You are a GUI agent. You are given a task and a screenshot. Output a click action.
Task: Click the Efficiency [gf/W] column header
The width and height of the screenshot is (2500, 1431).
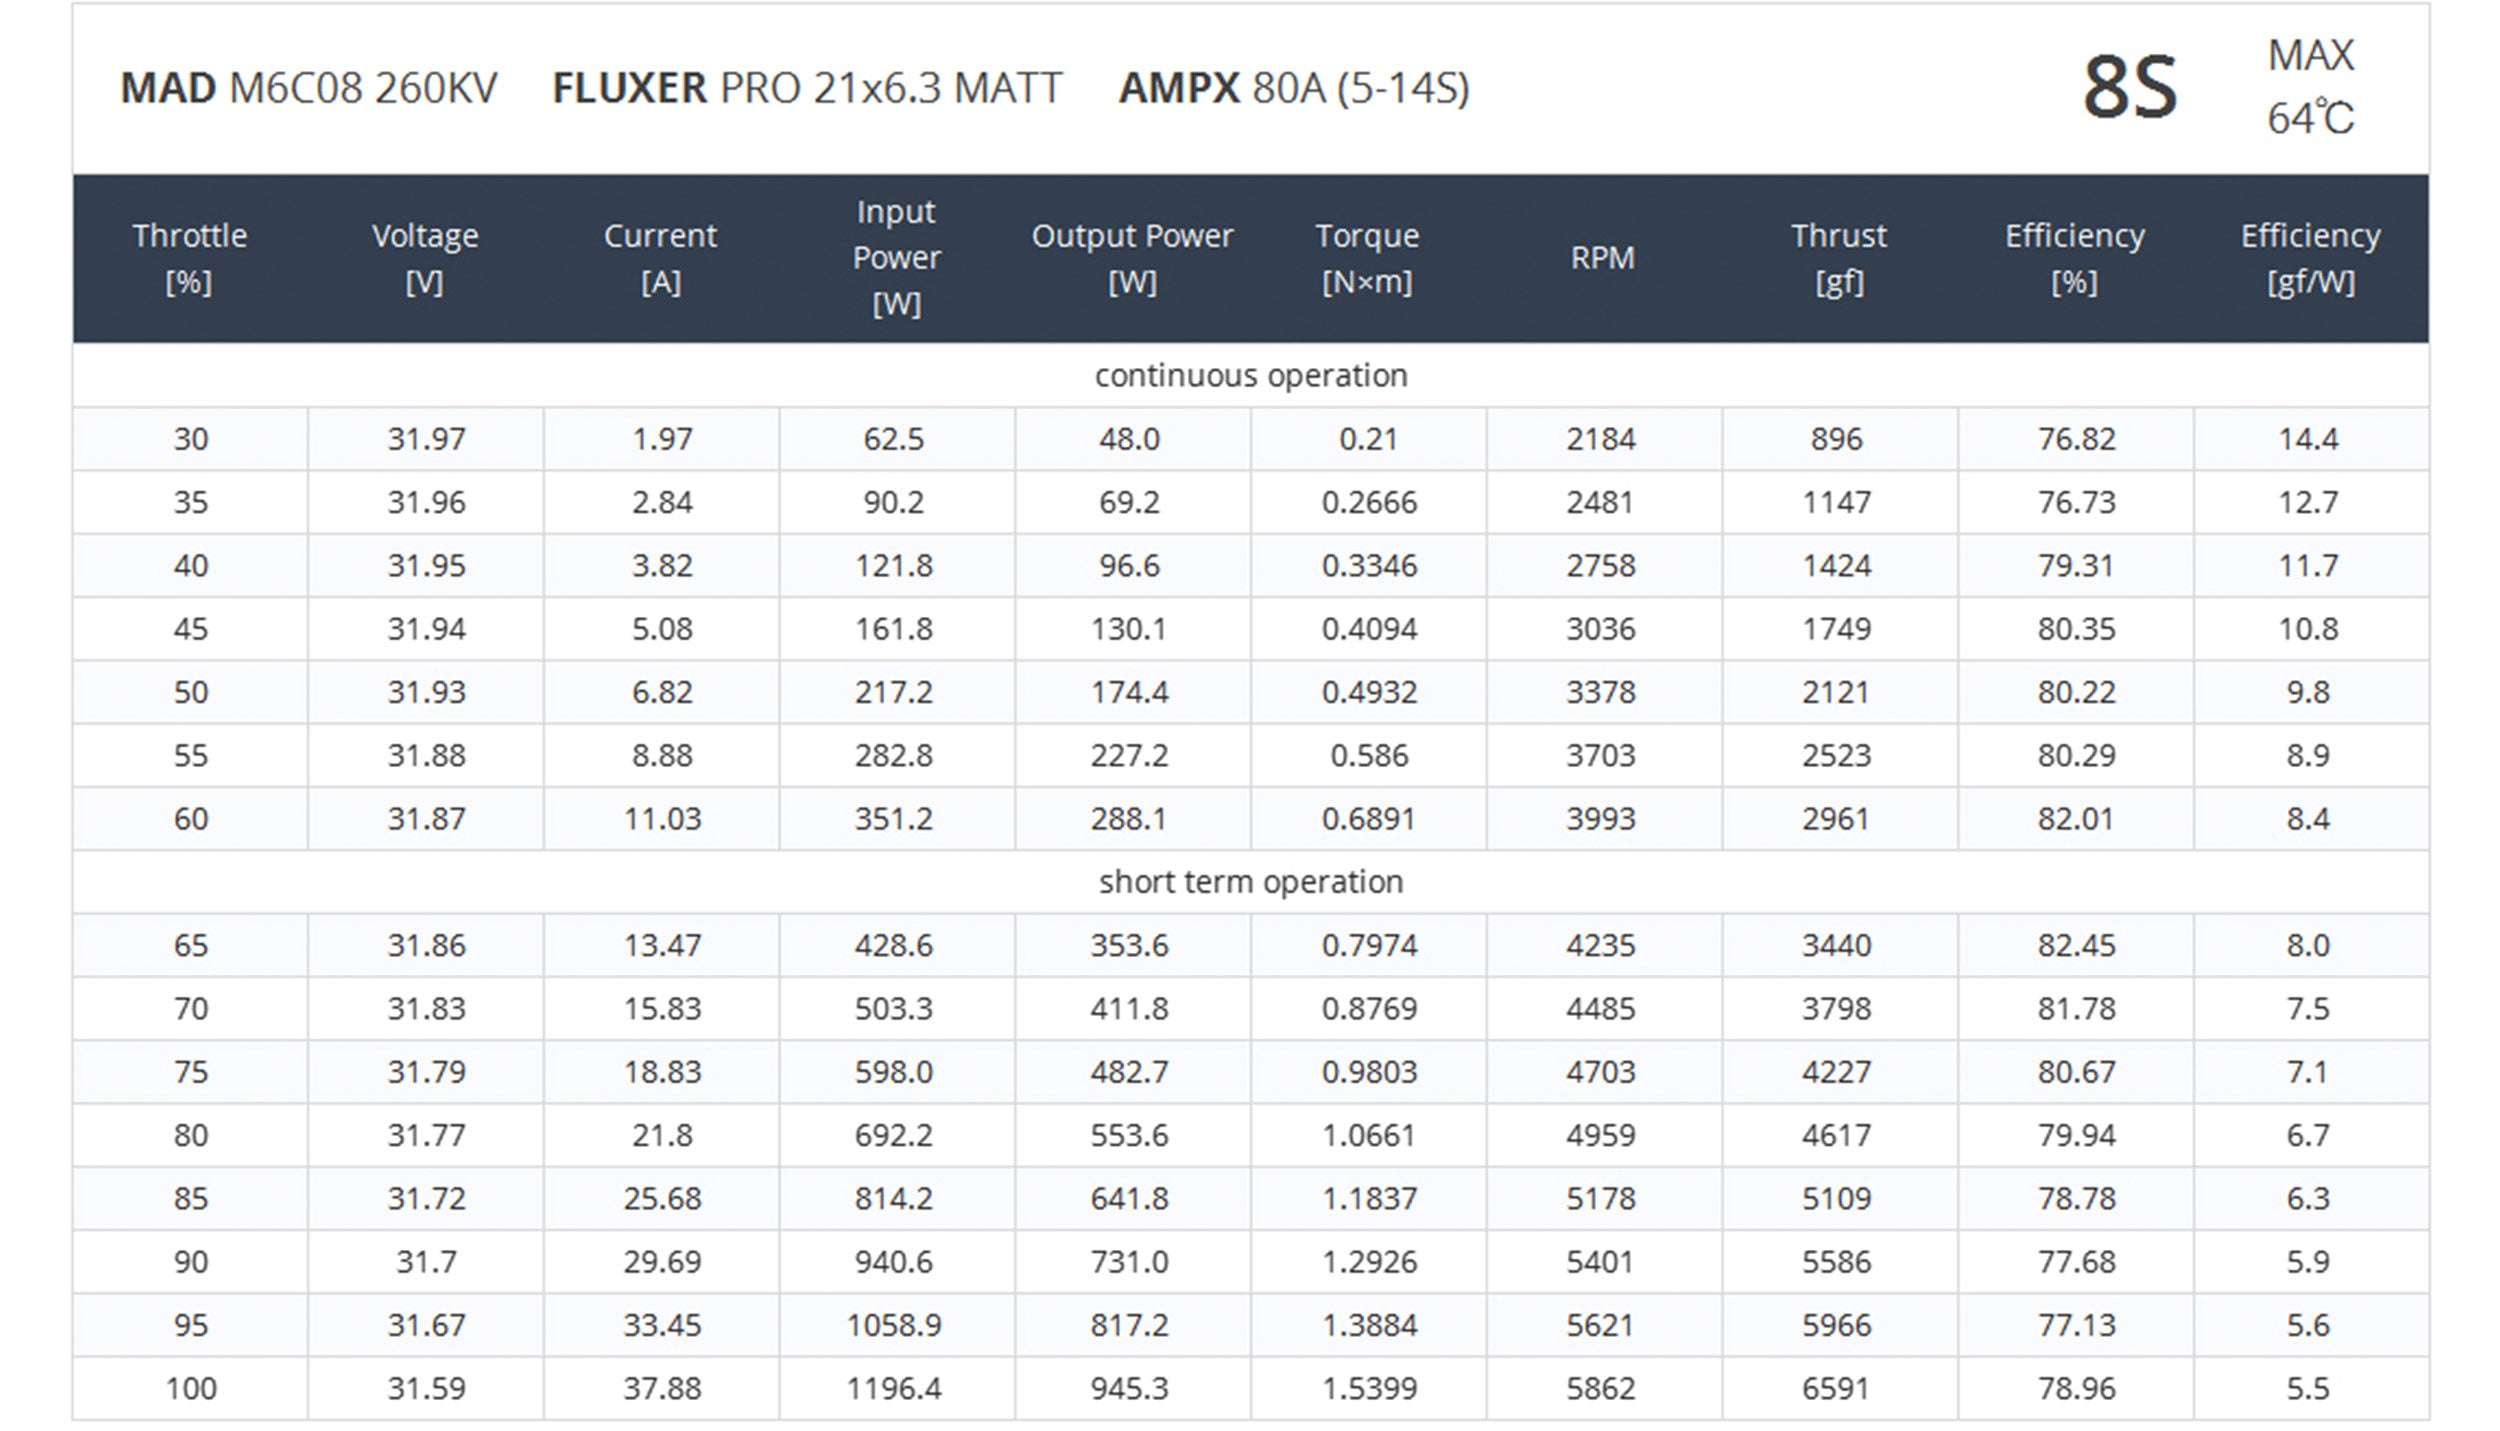[x=2310, y=258]
